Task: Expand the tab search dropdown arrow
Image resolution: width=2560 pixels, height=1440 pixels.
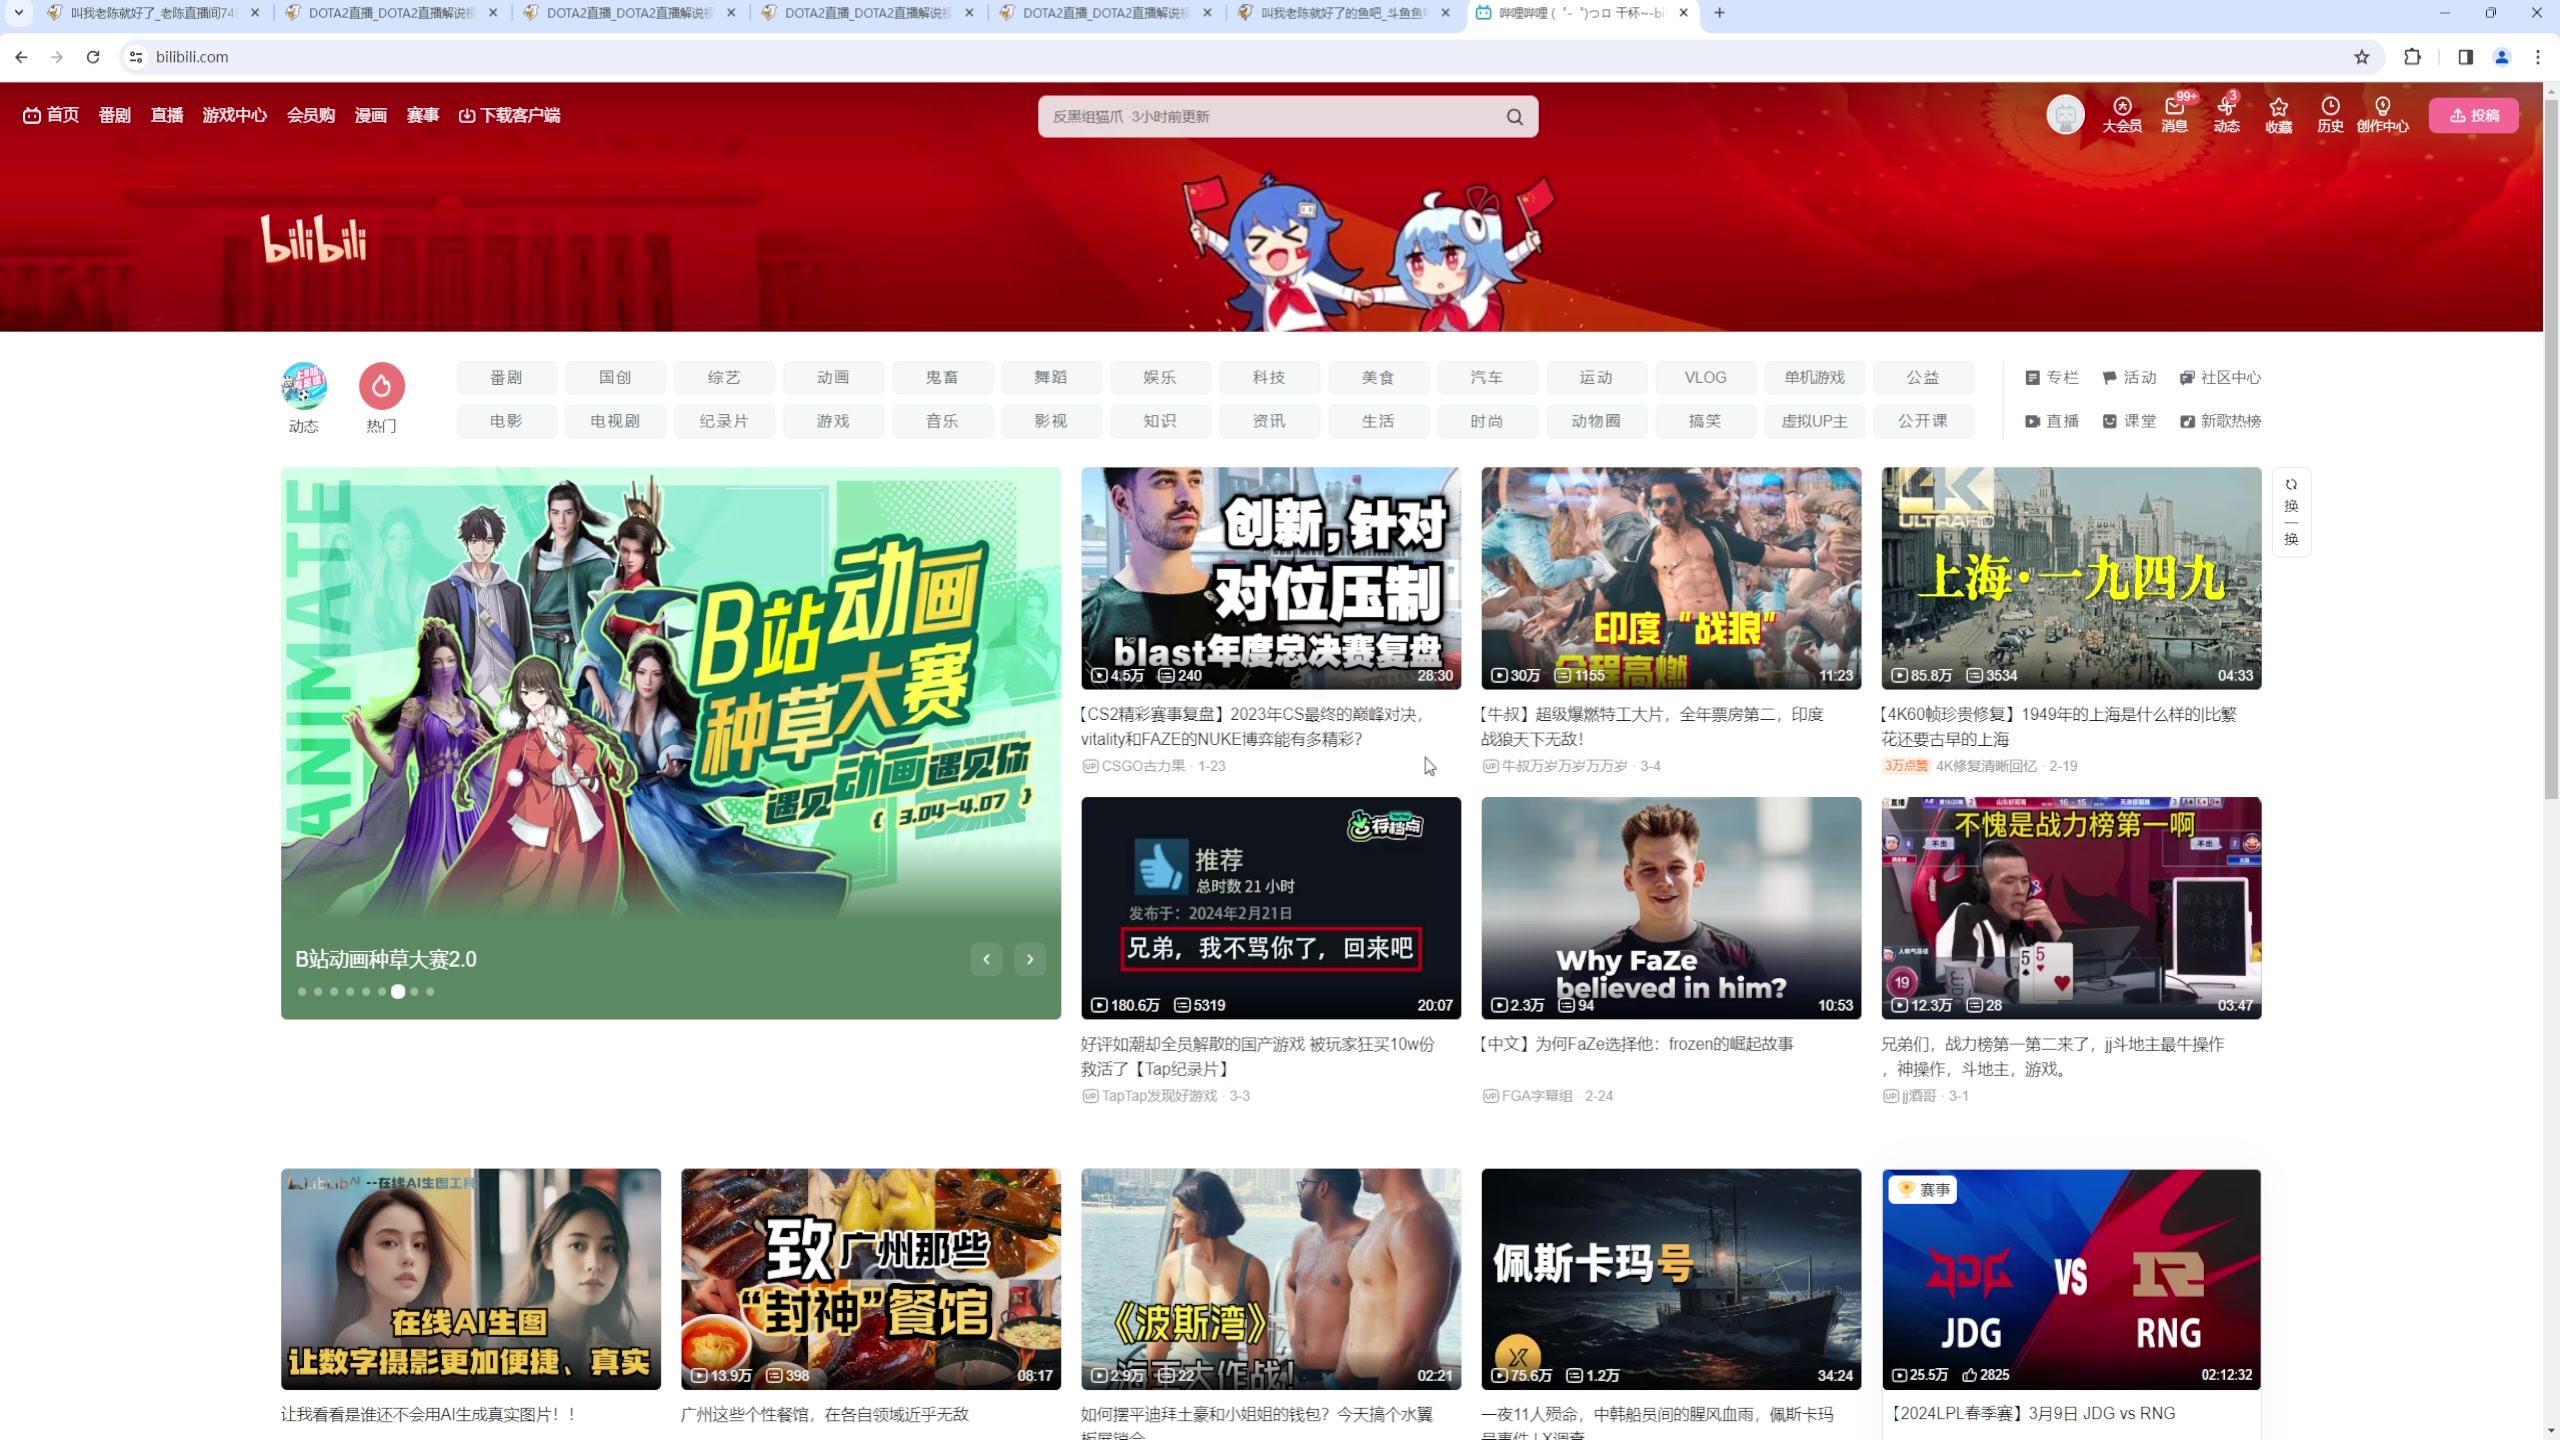Action: [18, 13]
